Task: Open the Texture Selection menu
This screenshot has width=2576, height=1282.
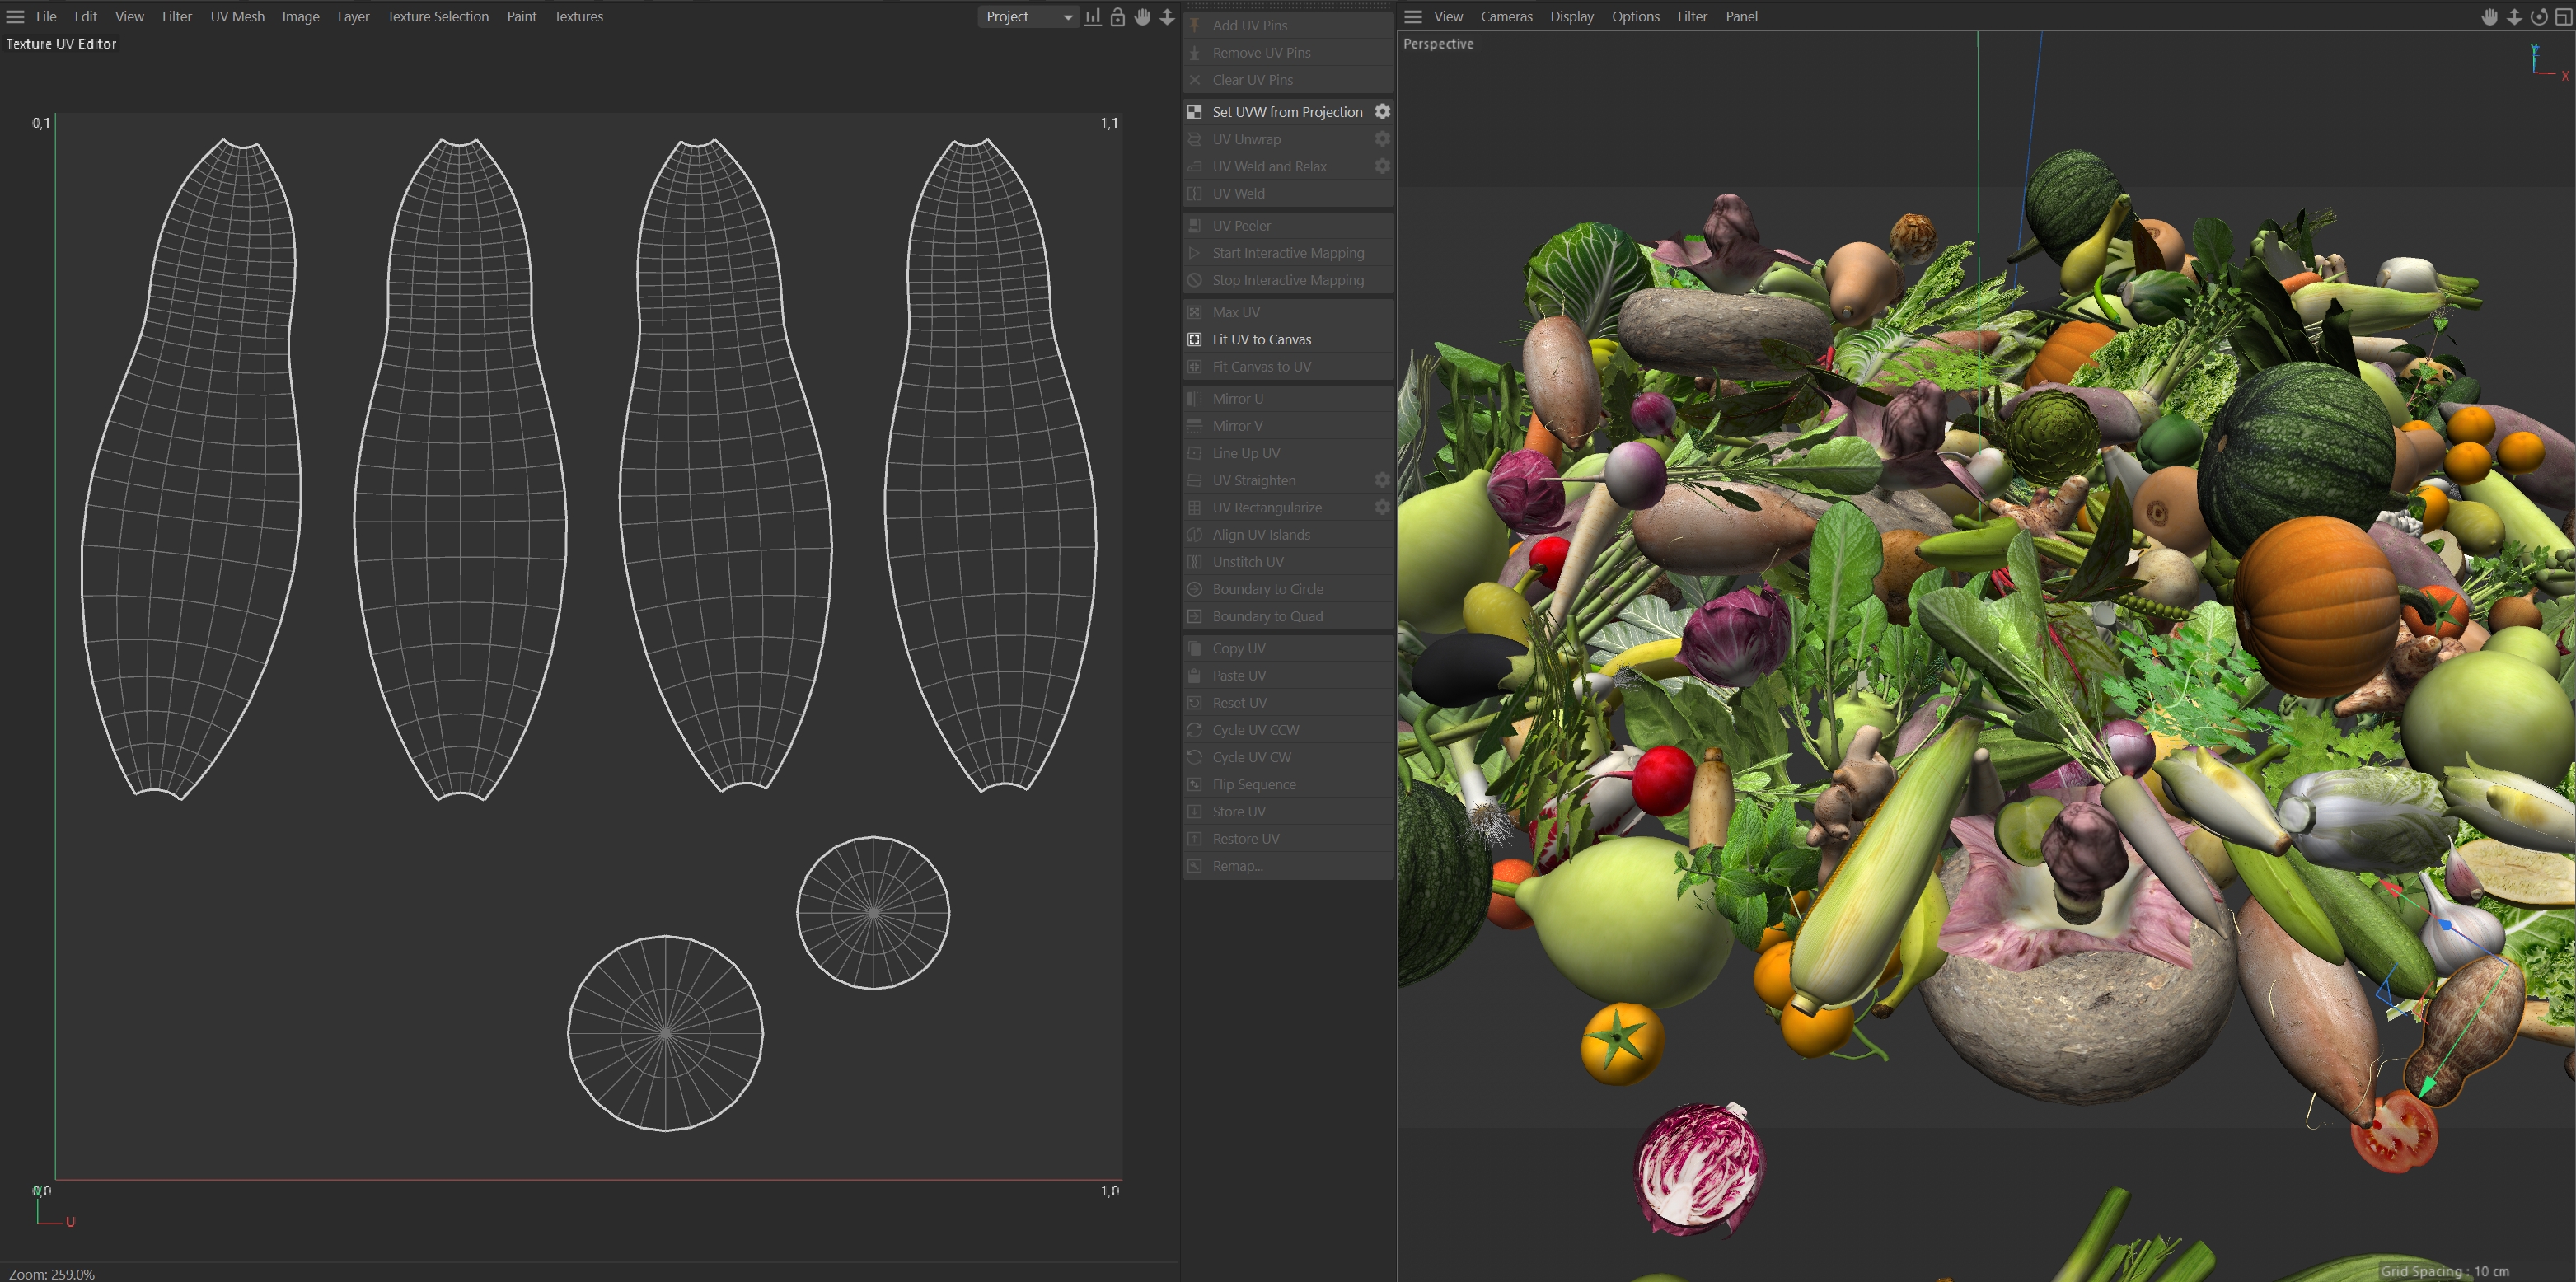Action: [438, 17]
